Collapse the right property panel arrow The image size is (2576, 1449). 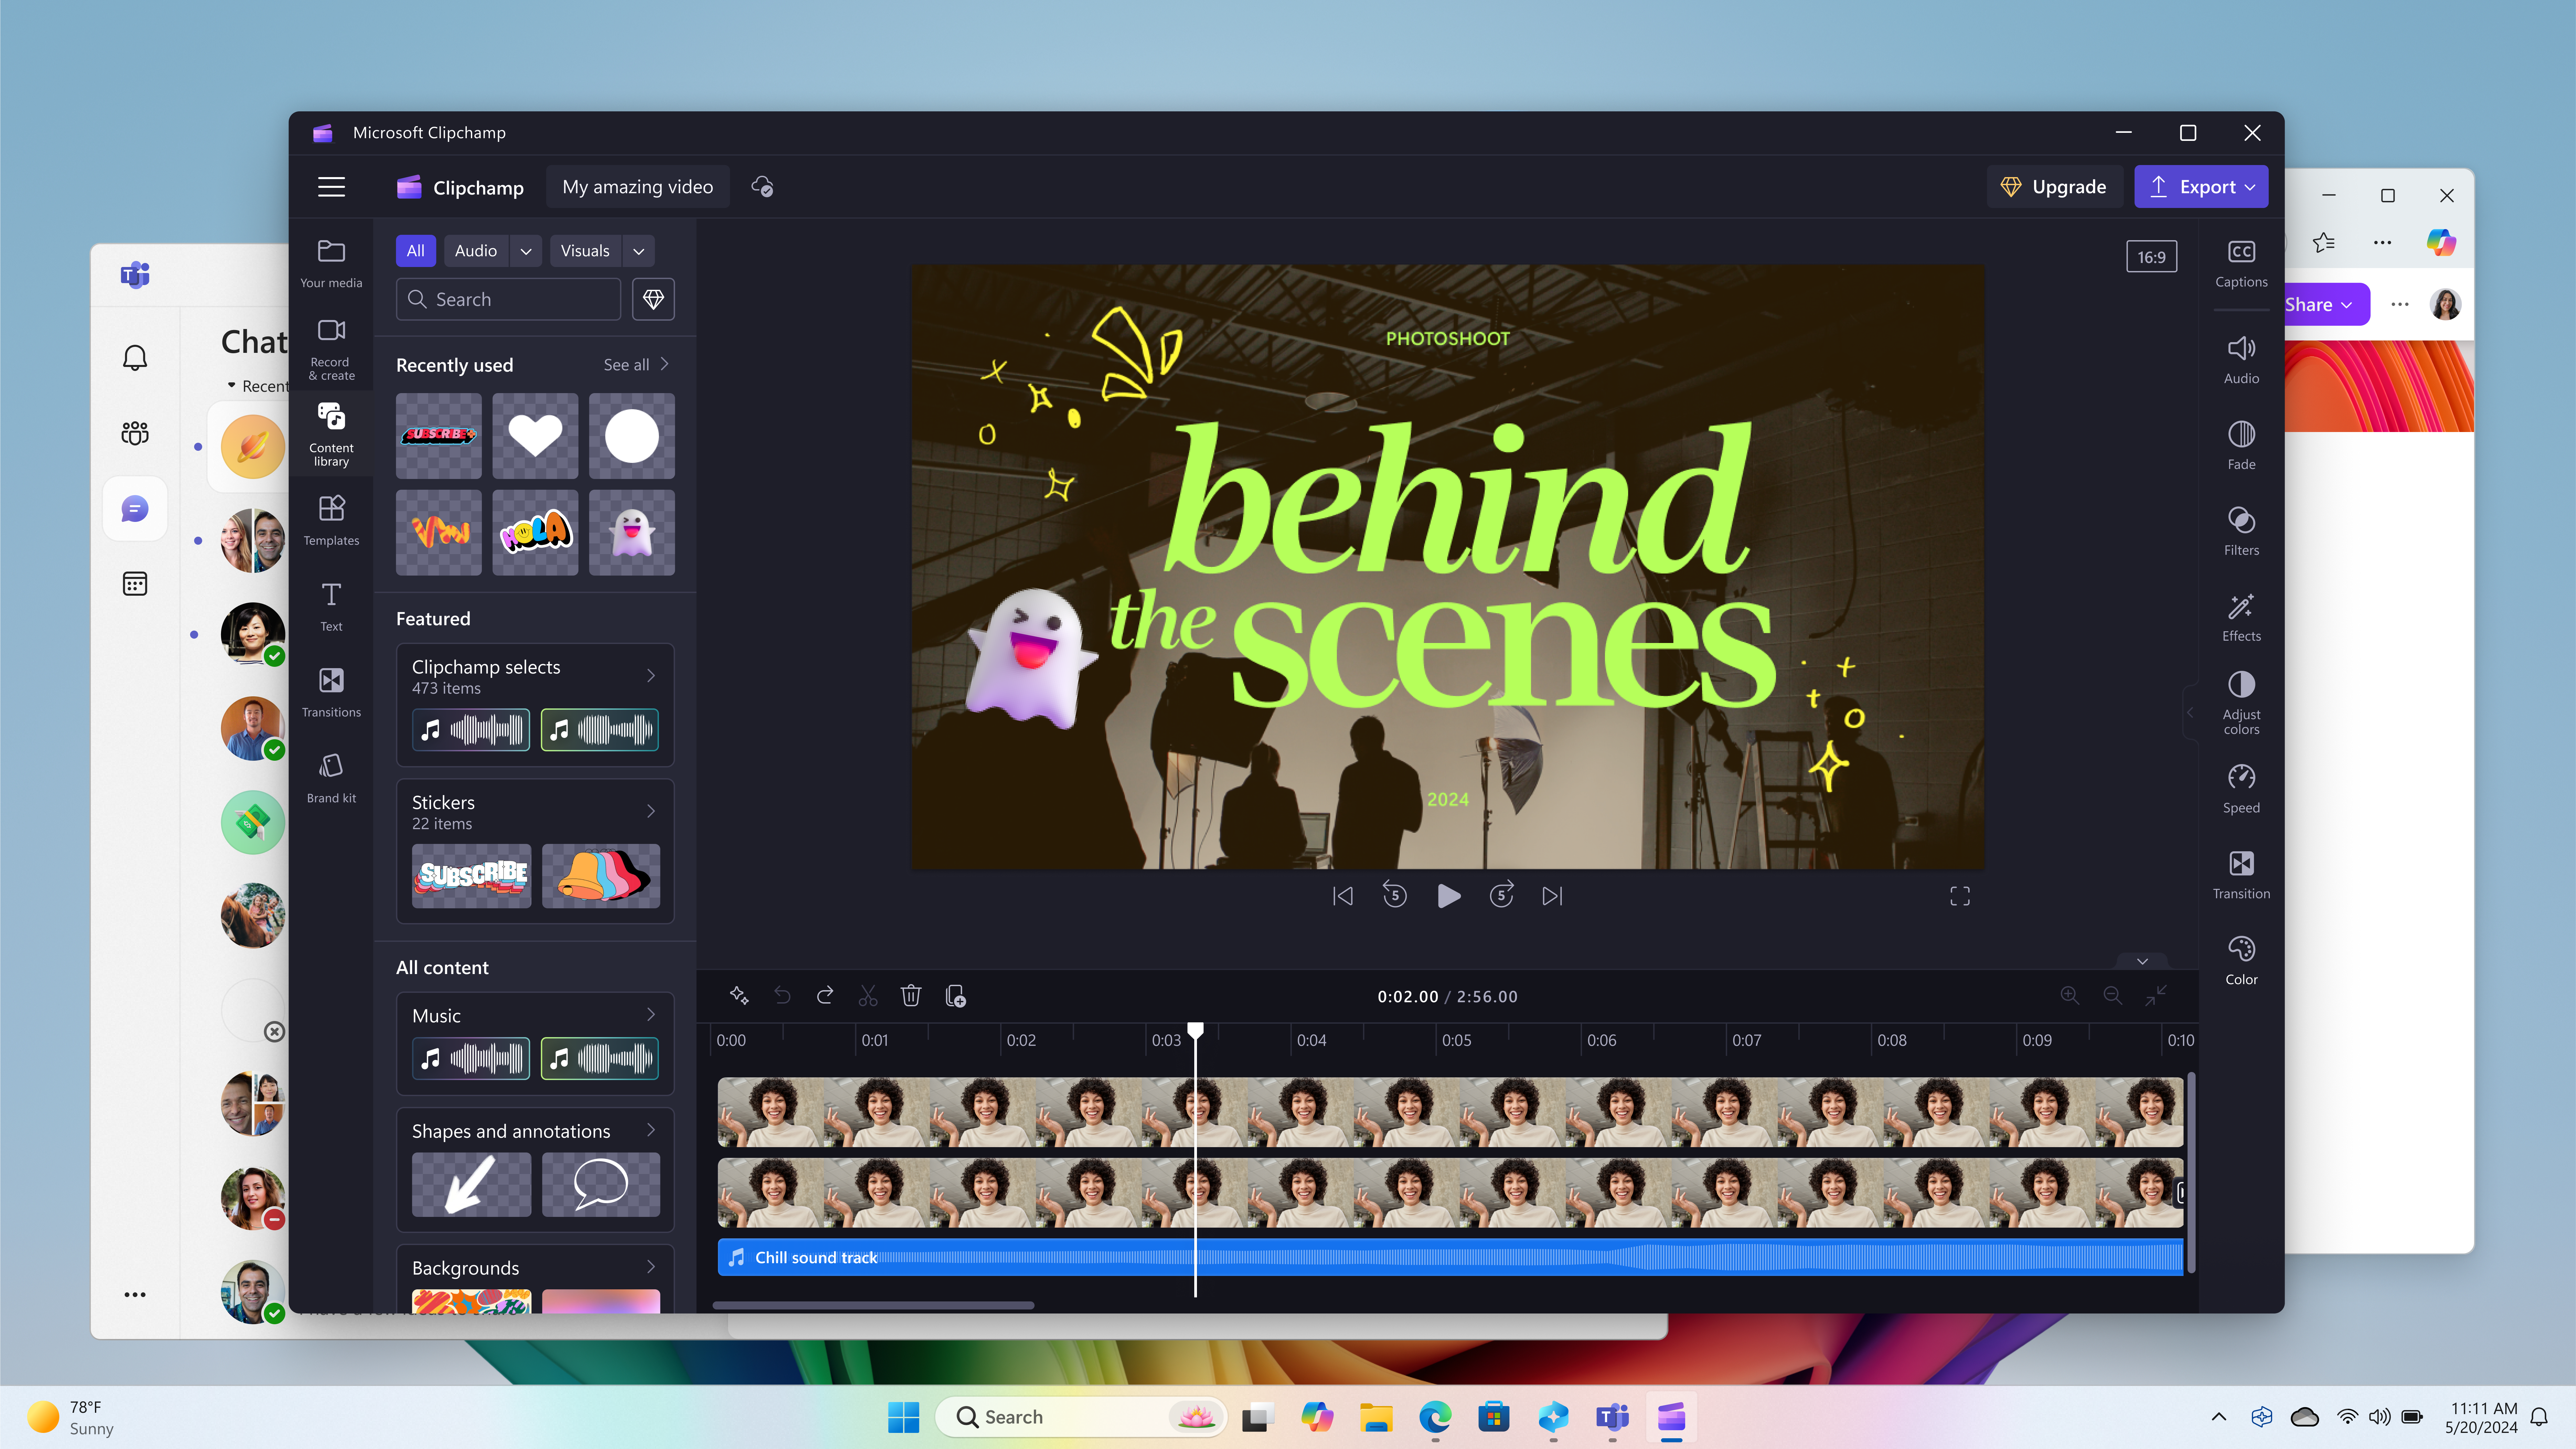click(x=2190, y=712)
